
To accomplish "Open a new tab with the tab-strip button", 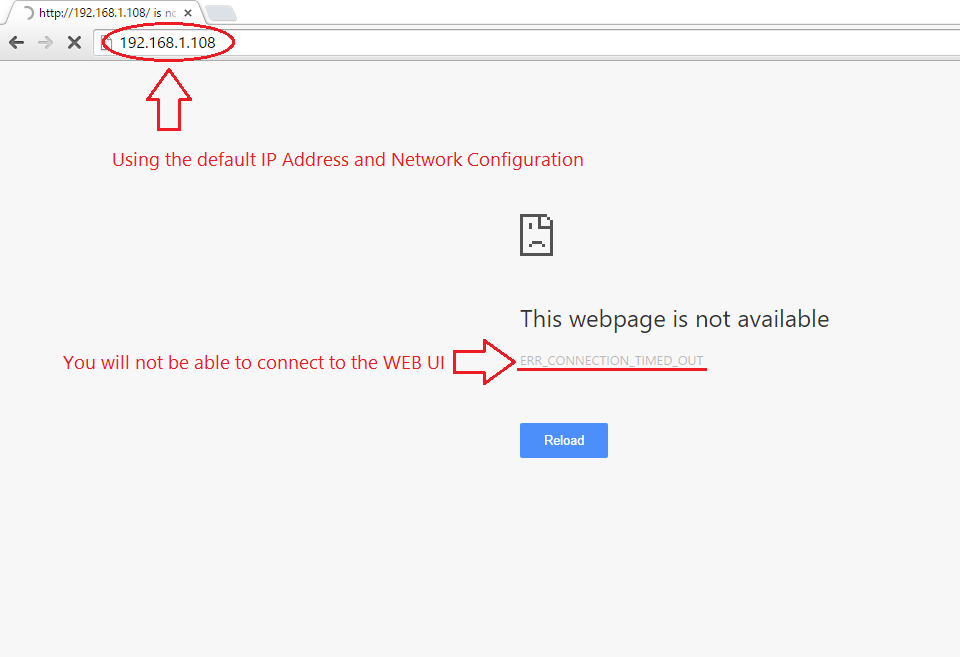I will 220,13.
